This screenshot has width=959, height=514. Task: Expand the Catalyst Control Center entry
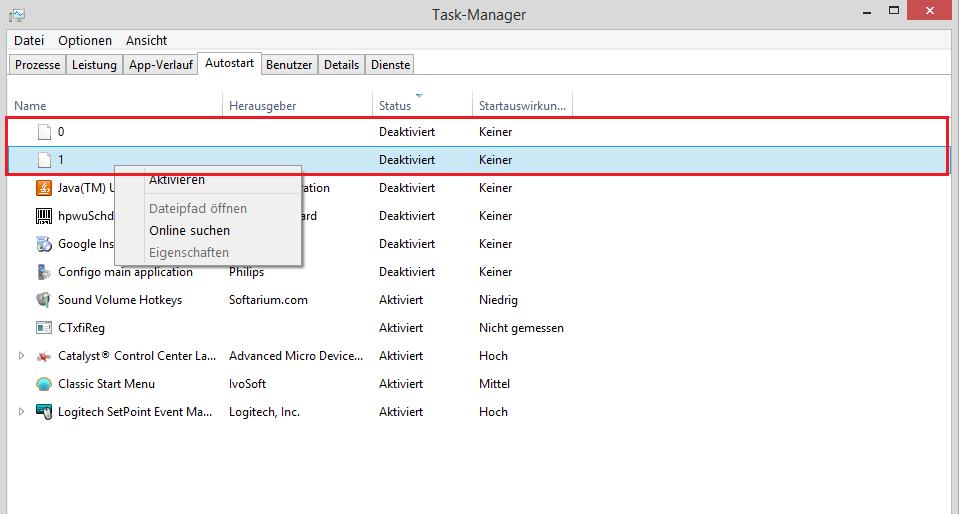pyautogui.click(x=22, y=356)
